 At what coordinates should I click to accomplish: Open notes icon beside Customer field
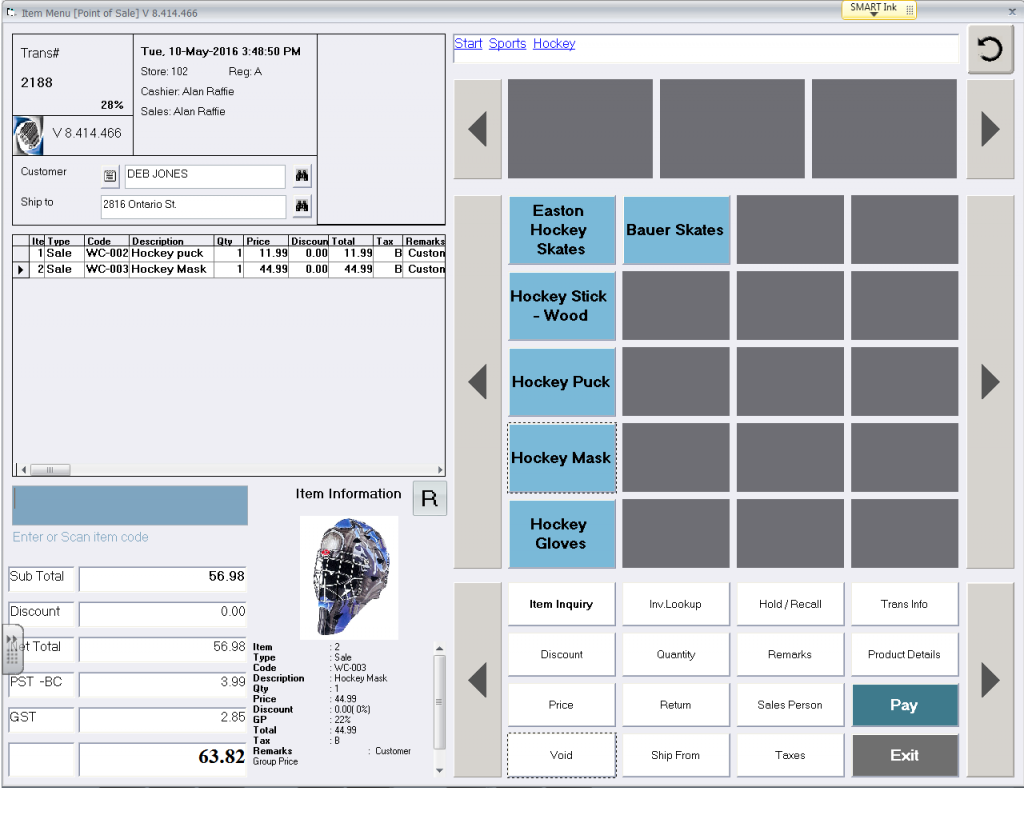click(x=109, y=175)
